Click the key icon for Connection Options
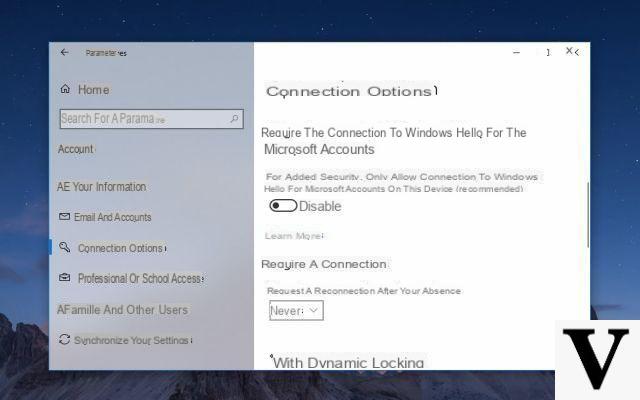This screenshot has width=640, height=400. pyautogui.click(x=64, y=247)
